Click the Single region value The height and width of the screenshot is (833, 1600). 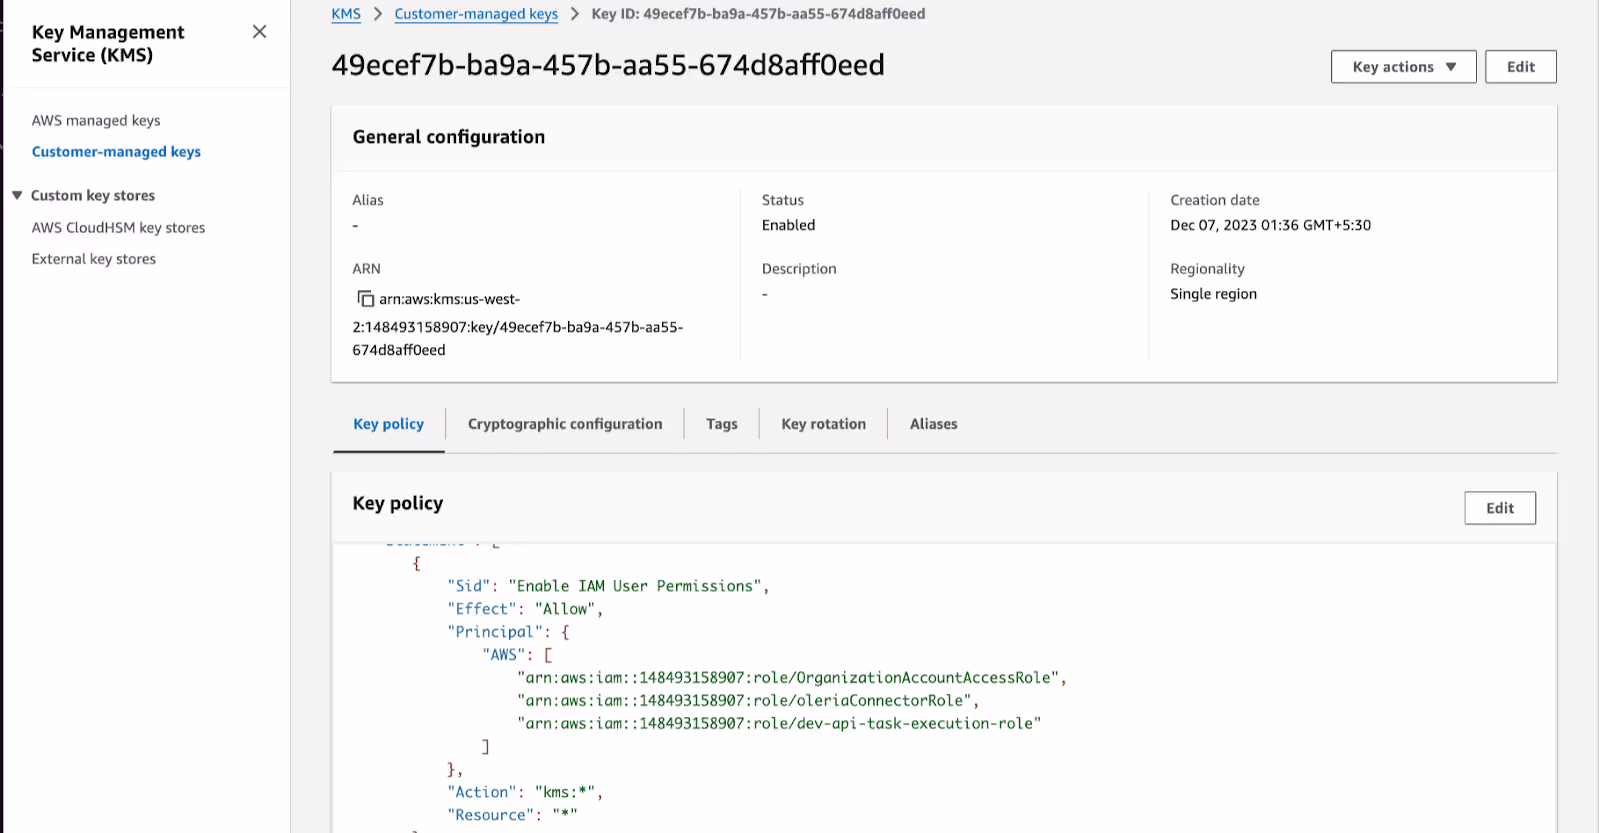pyautogui.click(x=1213, y=294)
